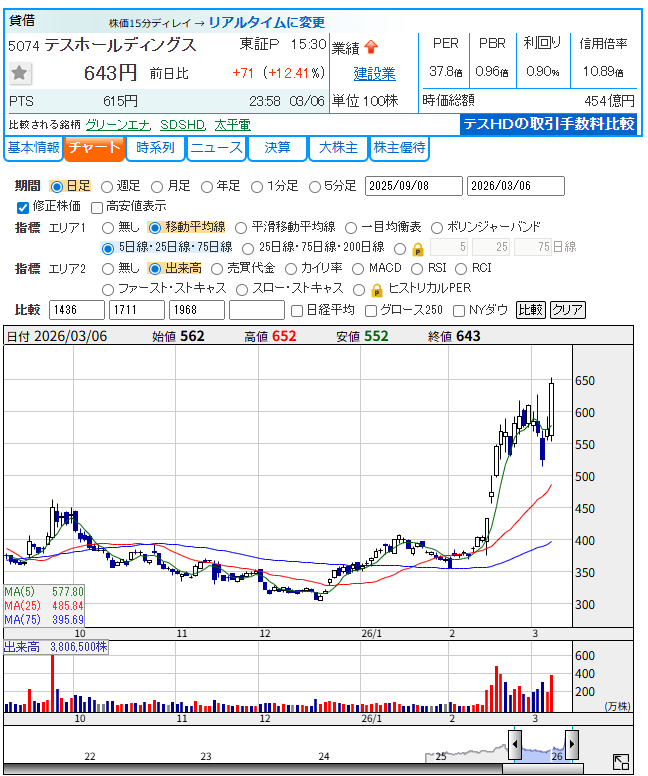Screen dimensions: 648x776
Task: Open the 大株主 tab
Action: click(x=339, y=148)
